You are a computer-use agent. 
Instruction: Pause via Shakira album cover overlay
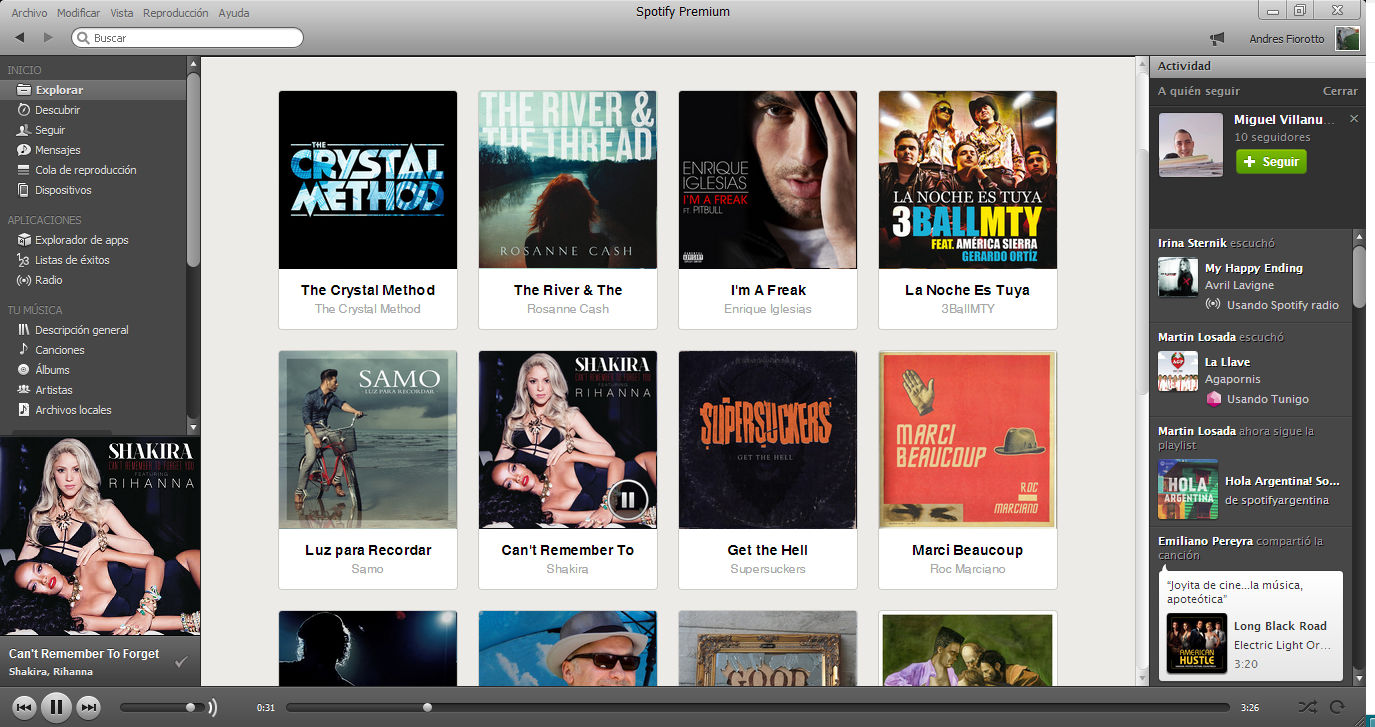[x=628, y=499]
